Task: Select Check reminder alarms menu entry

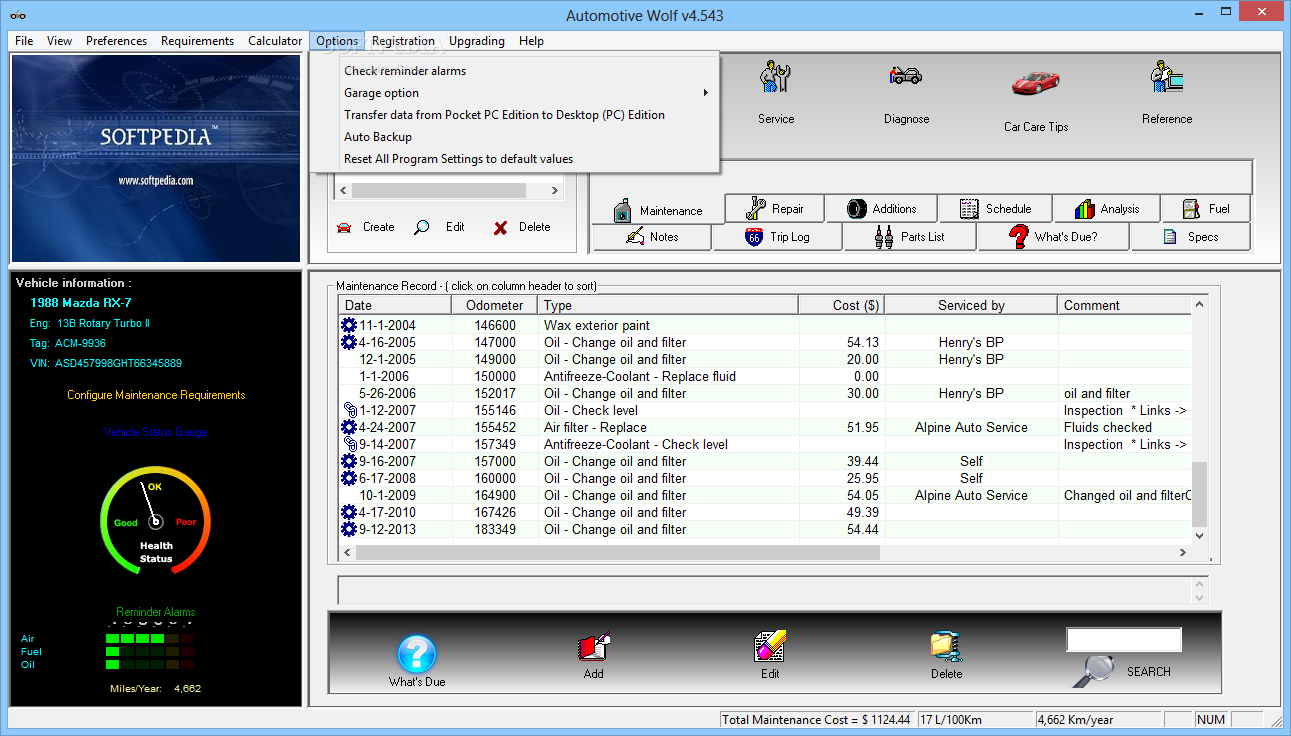Action: tap(514, 71)
